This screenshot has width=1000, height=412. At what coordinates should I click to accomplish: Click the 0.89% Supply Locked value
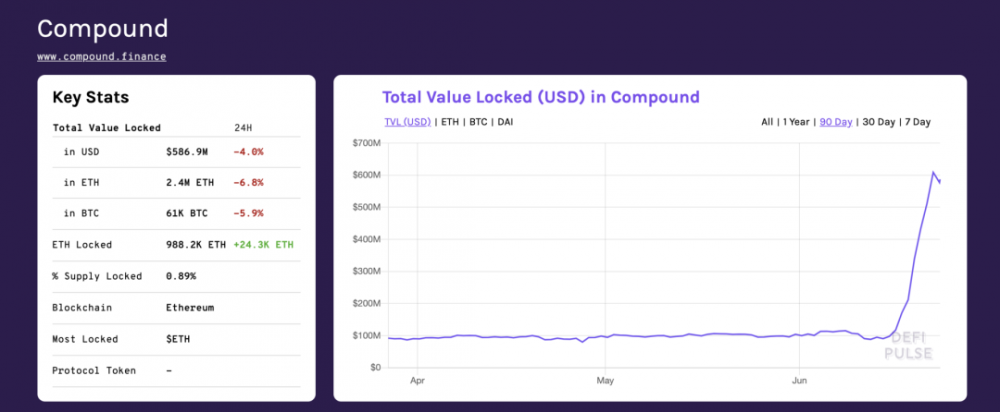pos(181,276)
